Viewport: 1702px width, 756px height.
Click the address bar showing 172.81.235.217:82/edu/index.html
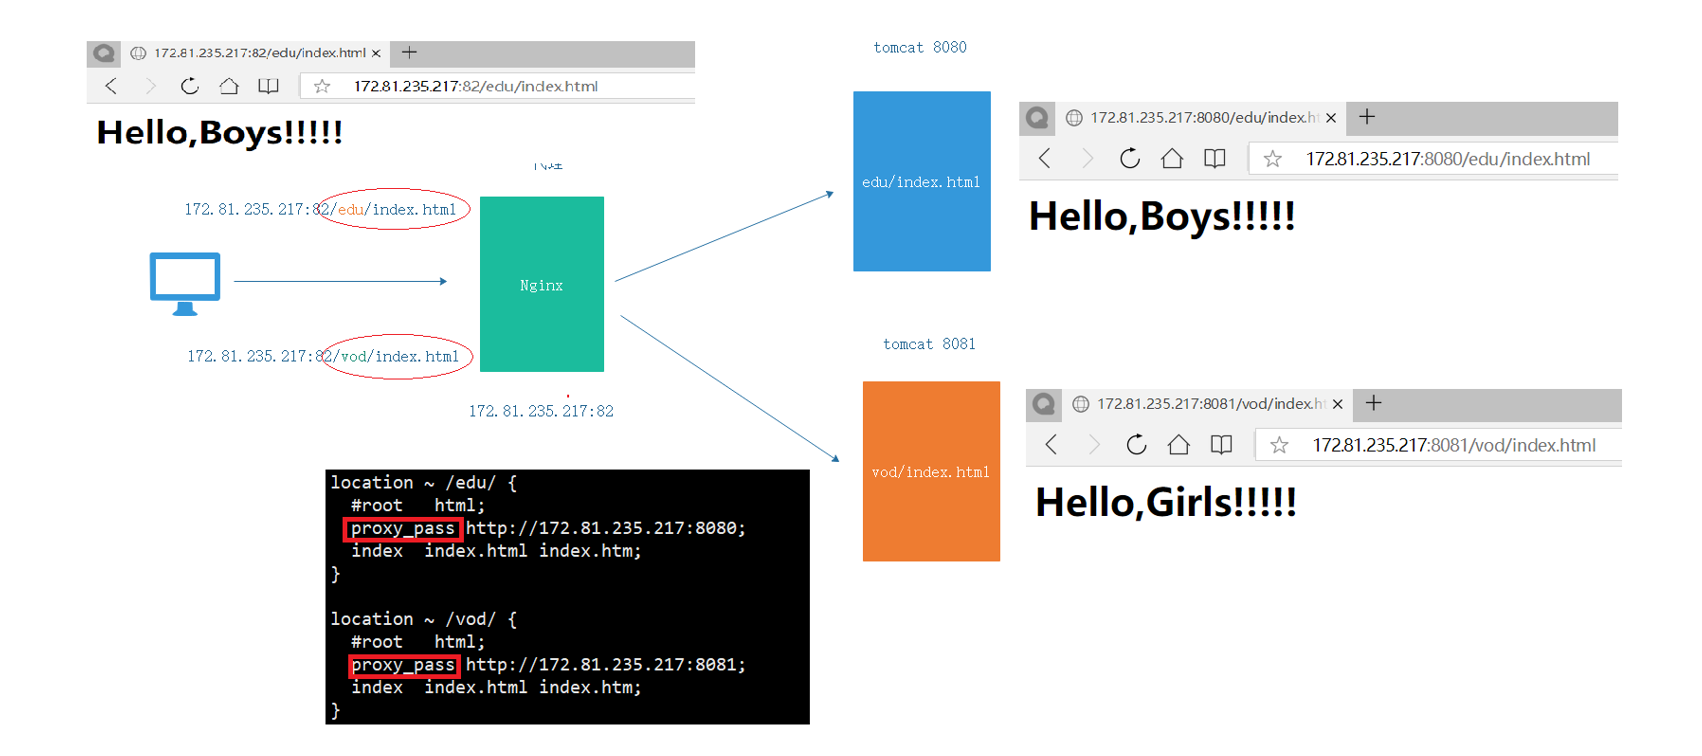click(x=498, y=86)
